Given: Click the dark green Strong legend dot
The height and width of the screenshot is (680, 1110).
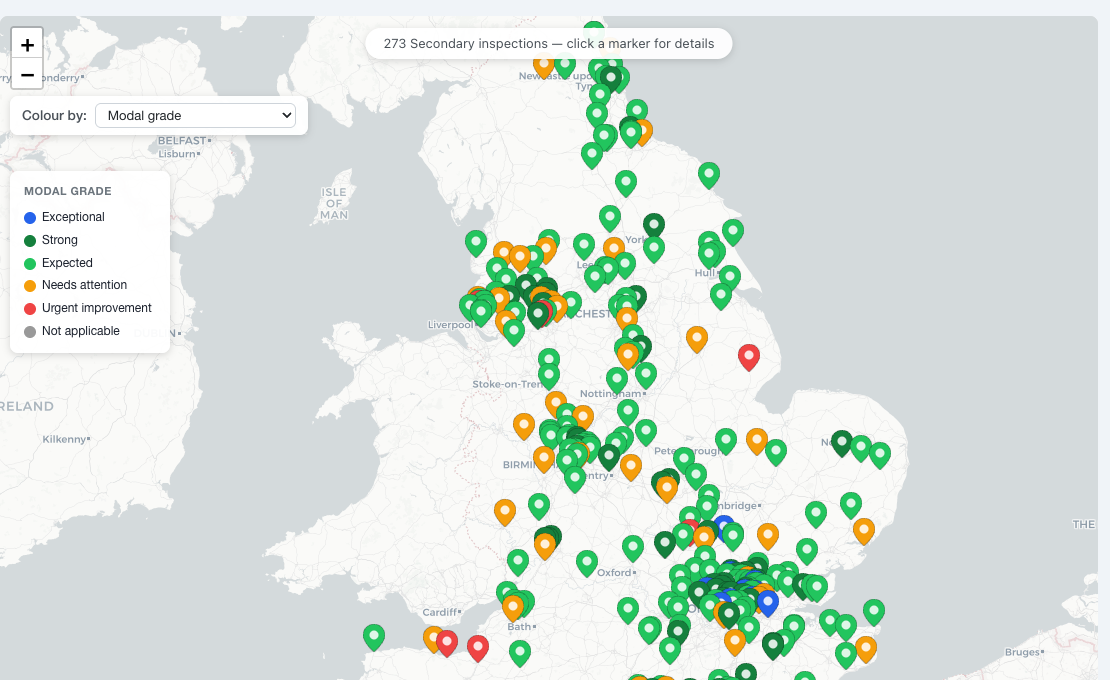Looking at the screenshot, I should click(30, 241).
